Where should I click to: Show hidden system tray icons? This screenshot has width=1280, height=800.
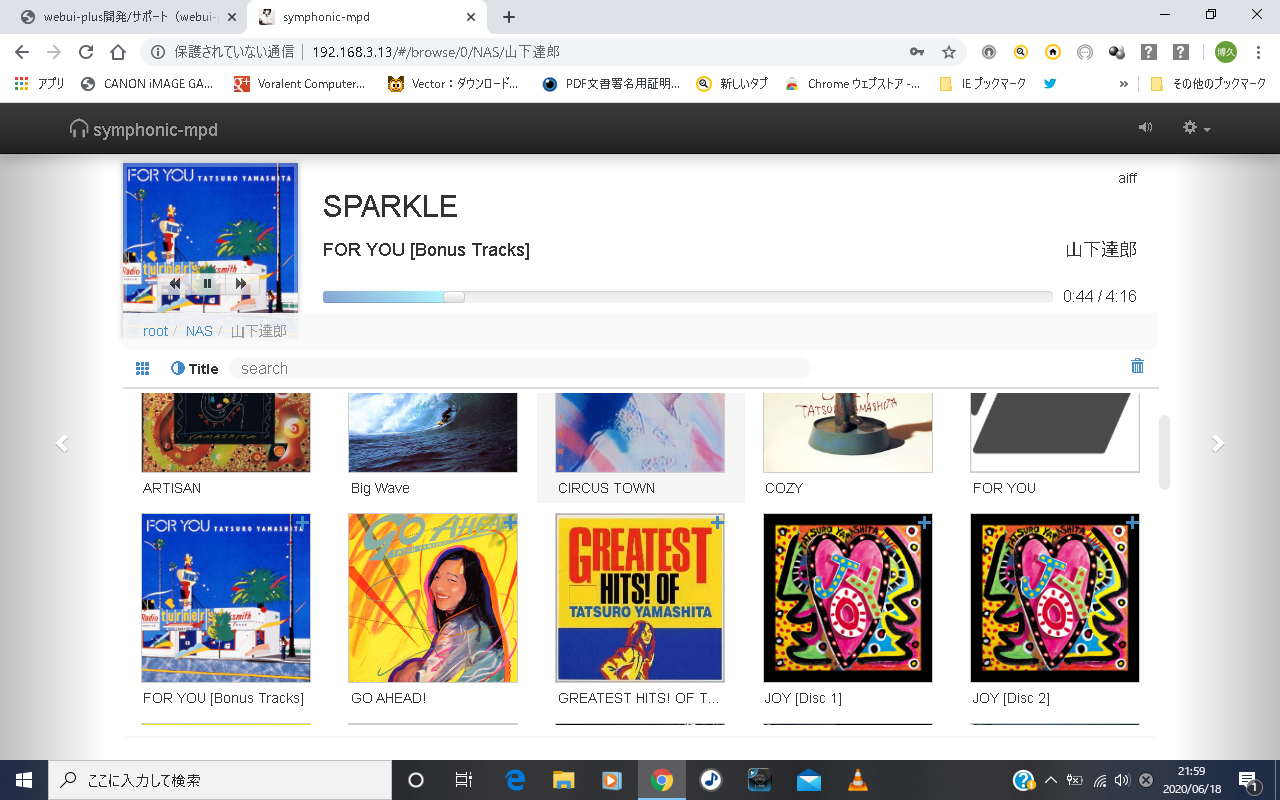[1051, 780]
